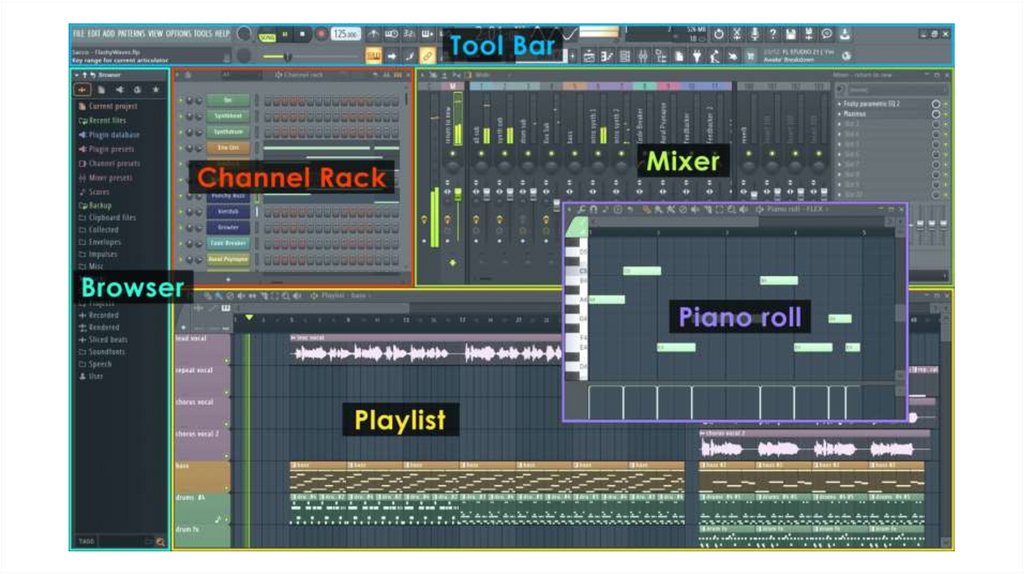
Task: Select the Tape Breaker channel button
Action: (x=228, y=243)
